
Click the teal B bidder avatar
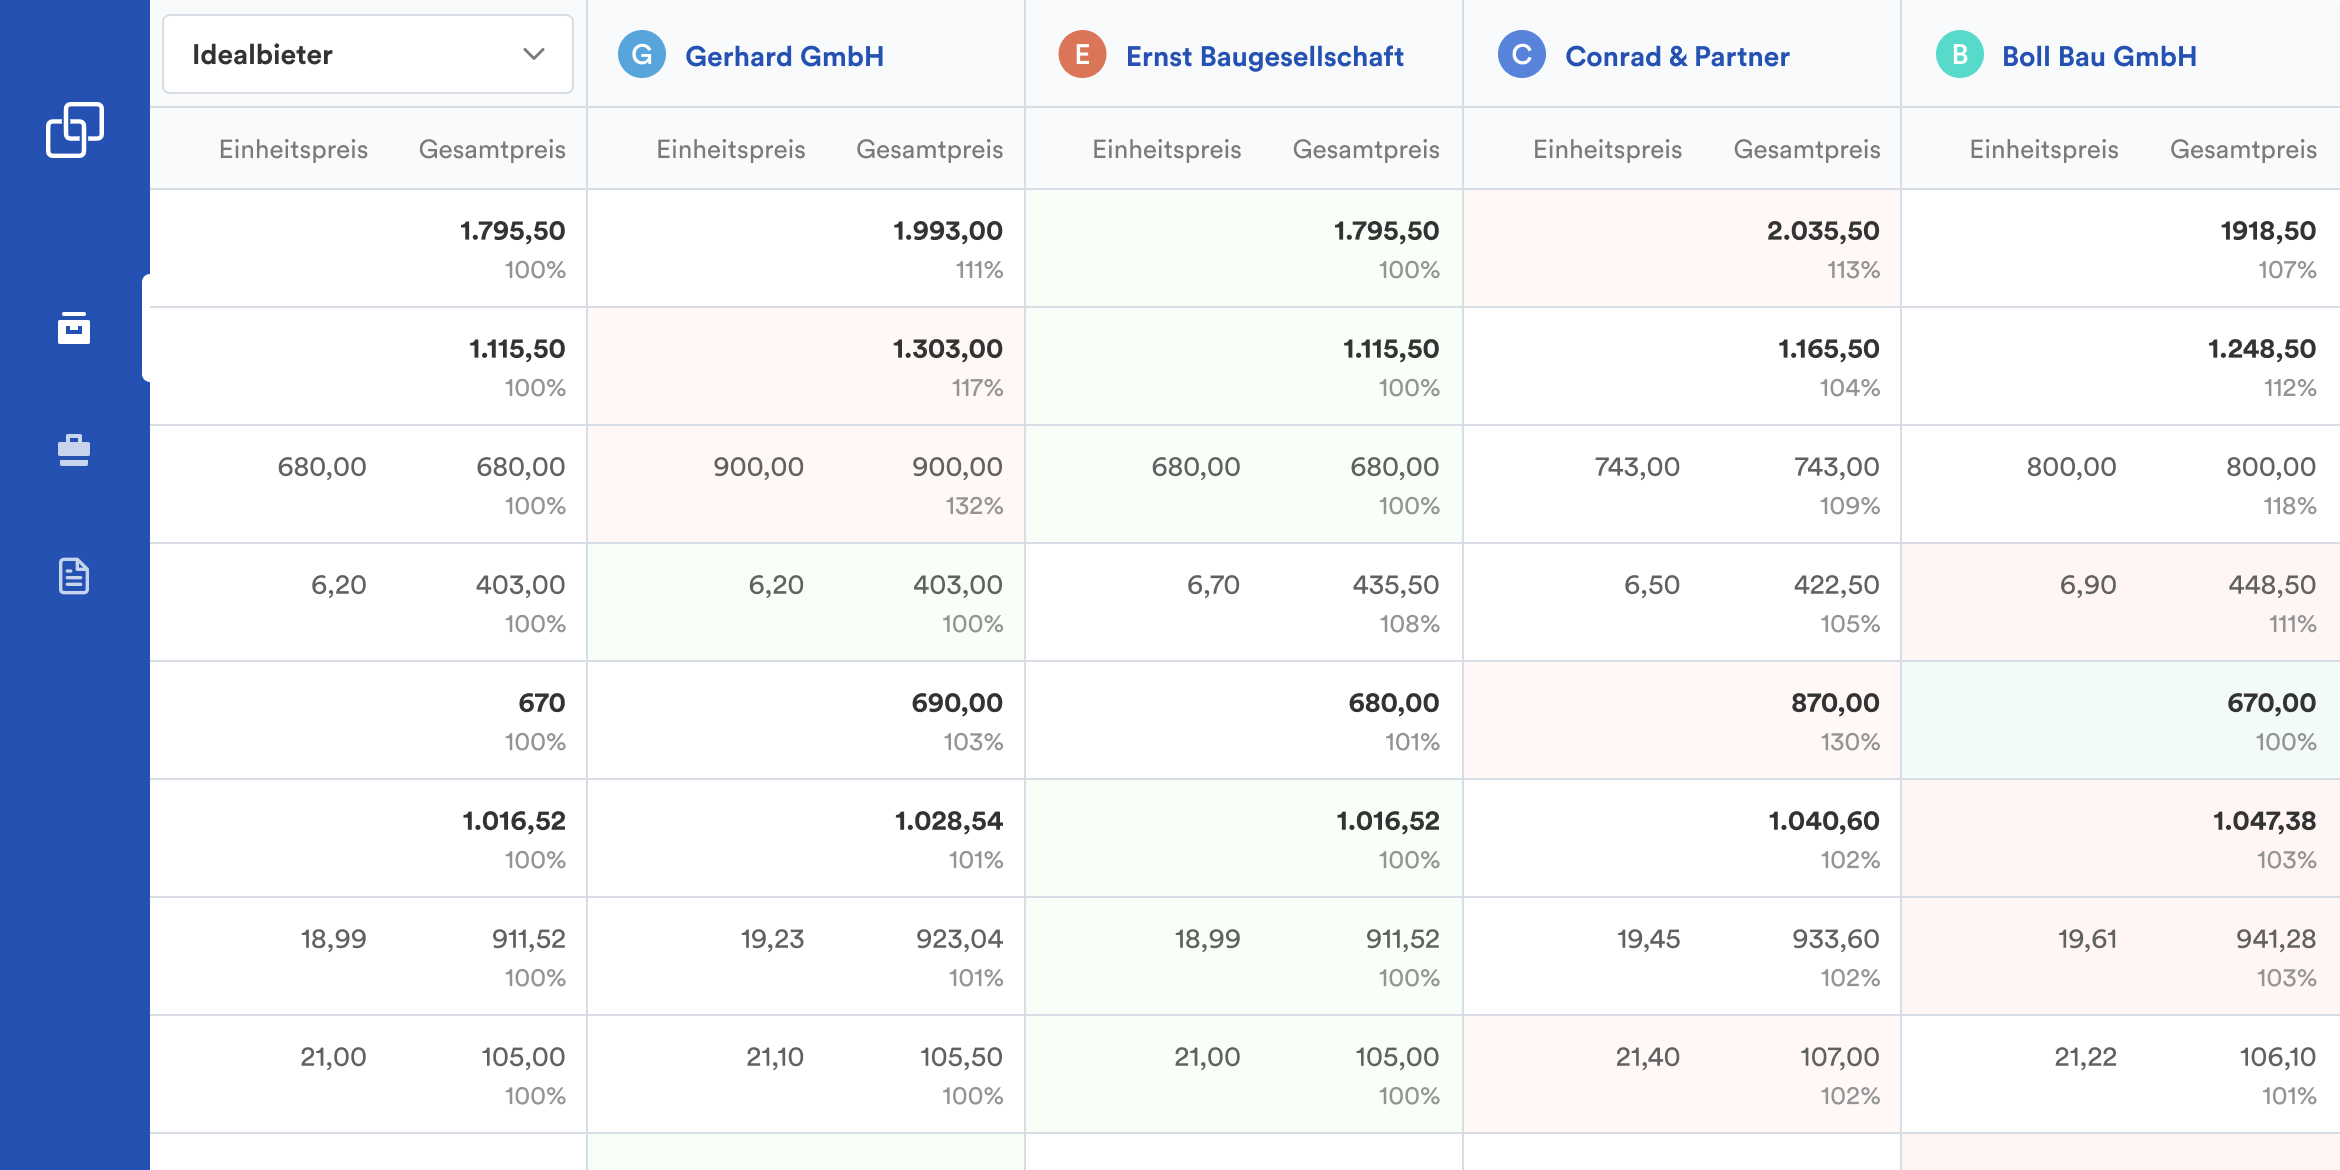coord(1959,55)
